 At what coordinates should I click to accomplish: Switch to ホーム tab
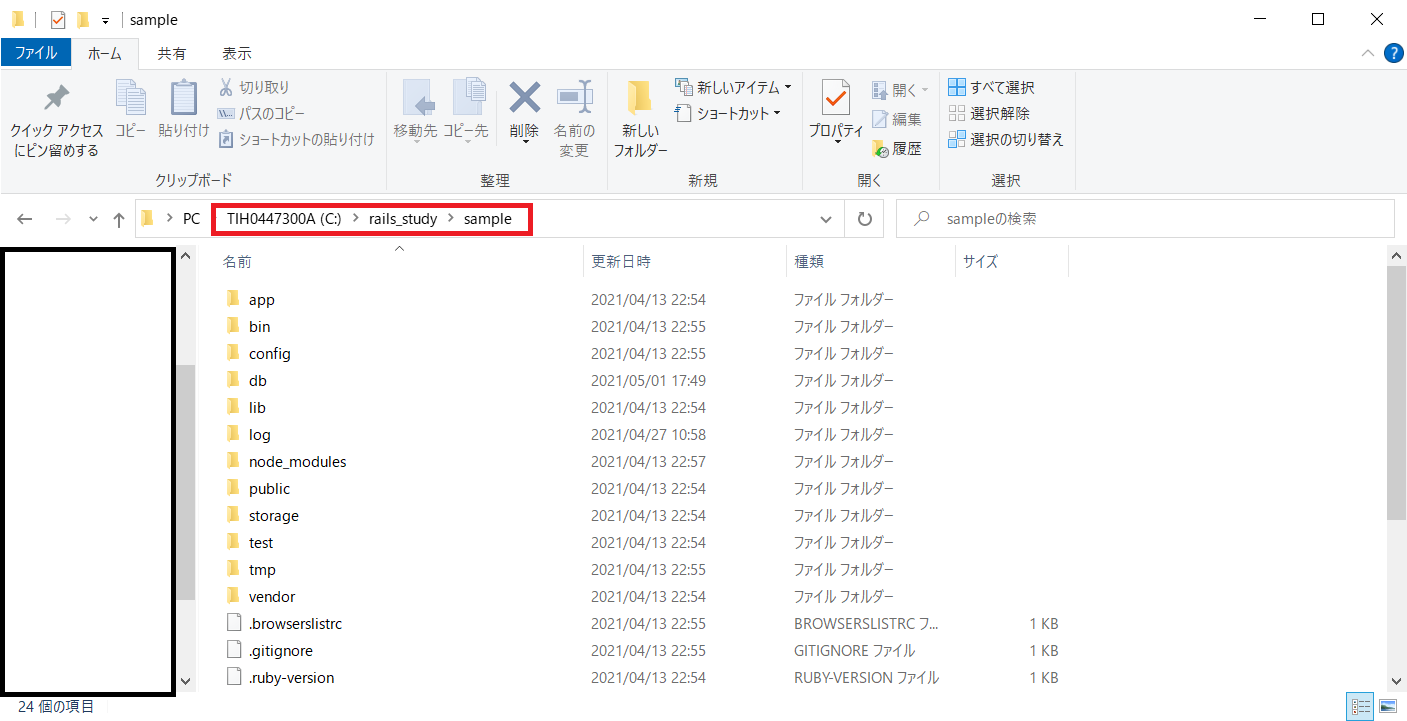point(104,53)
